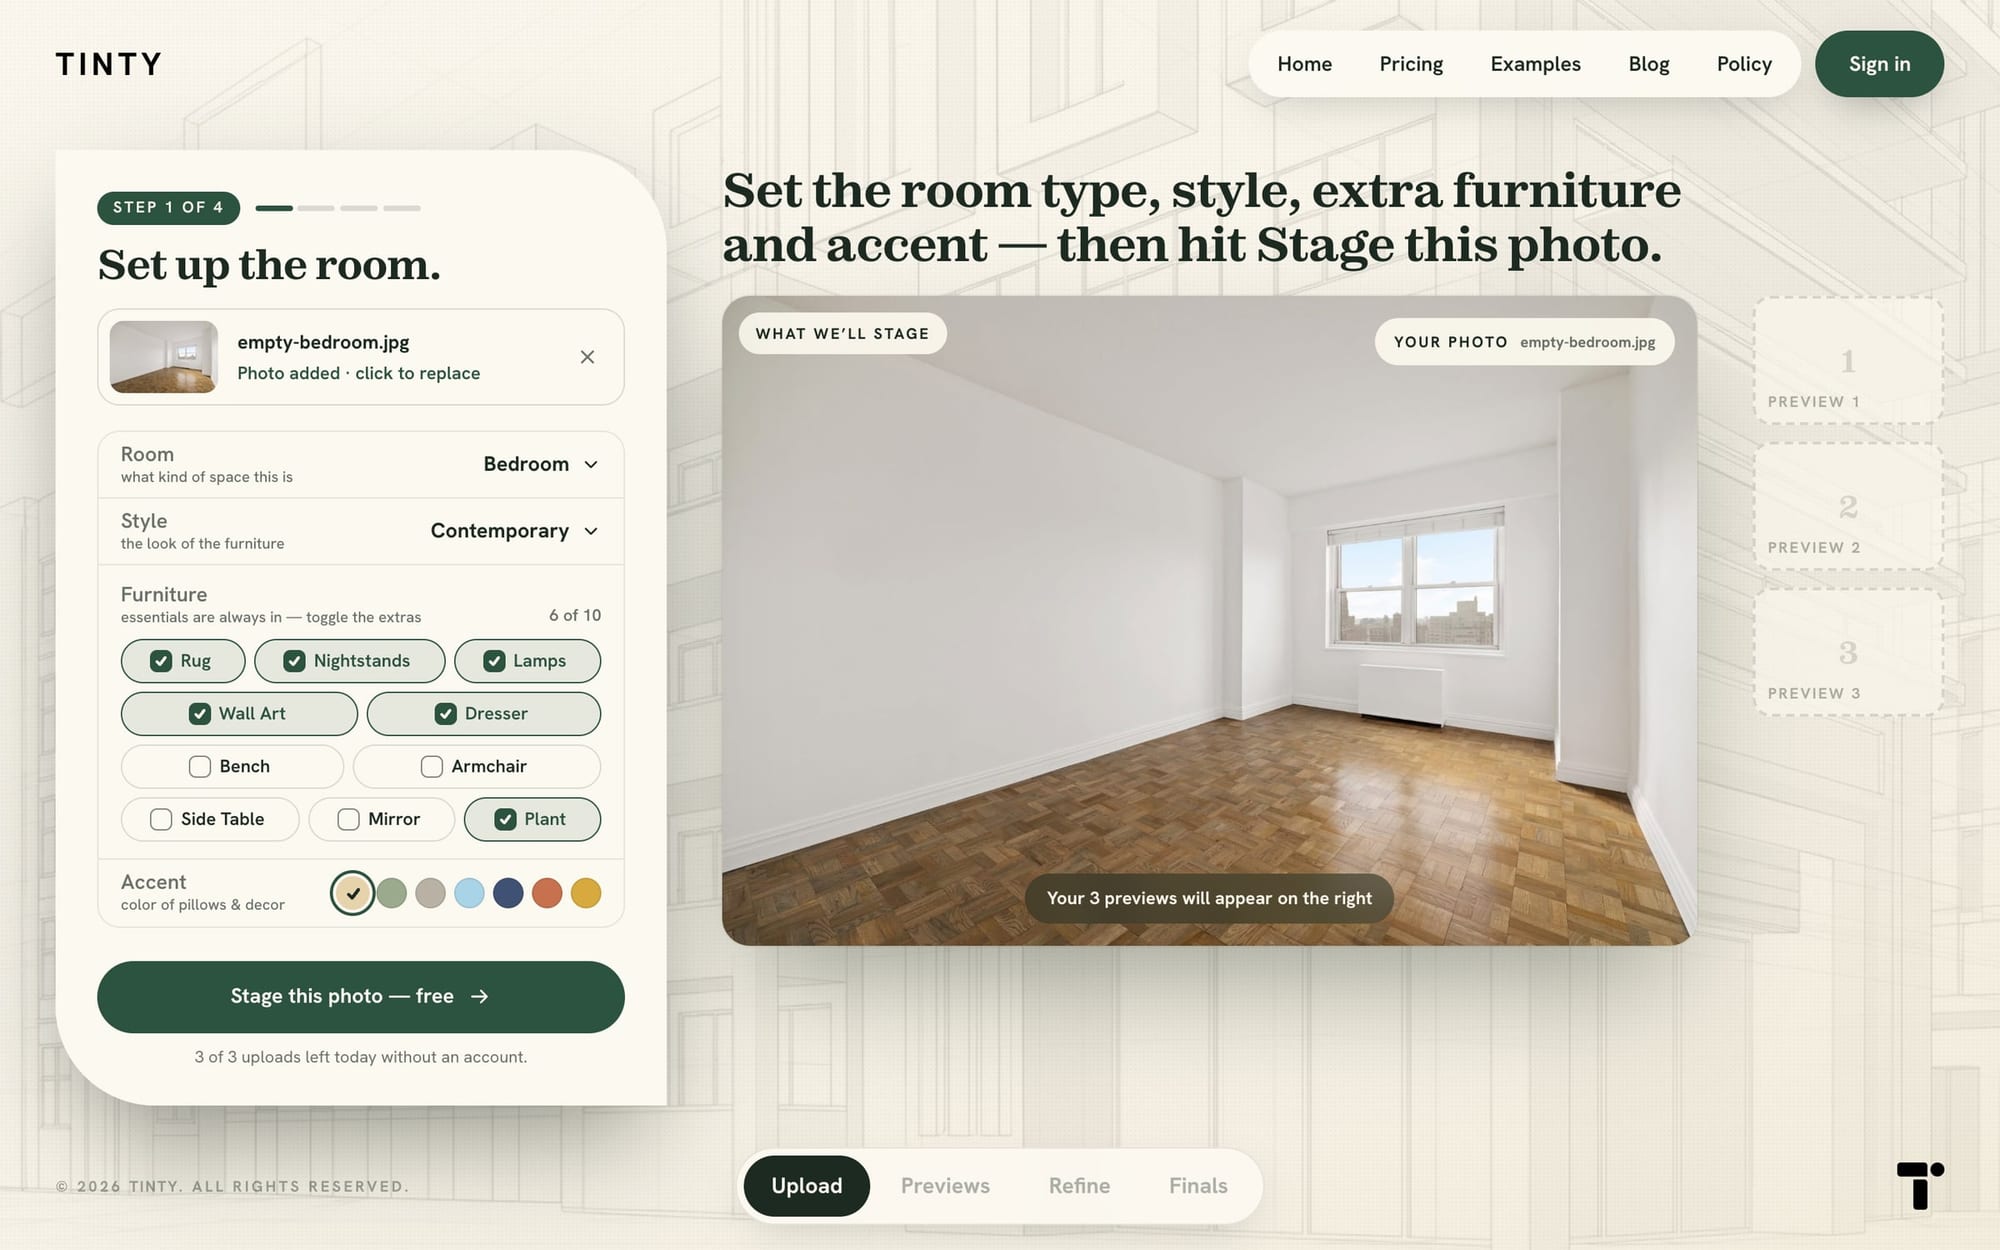Open the Preview 3 placeholder slot

(1848, 652)
